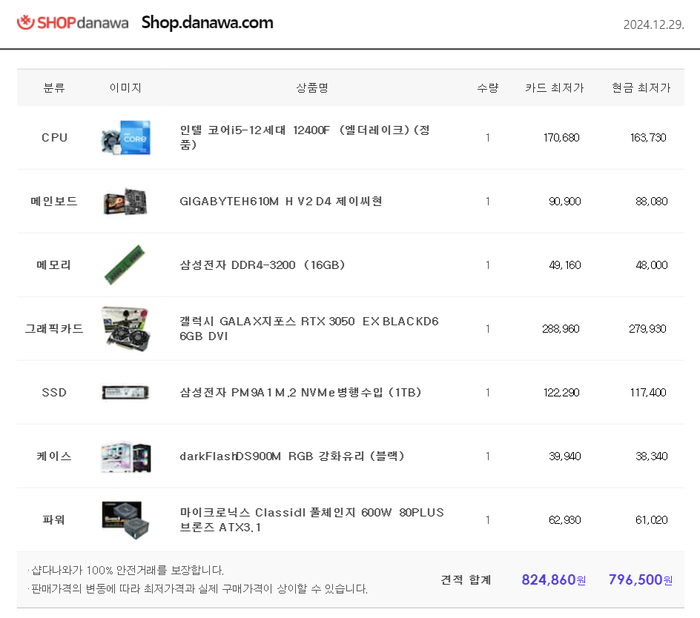Click the case card price 39,940
This screenshot has height=618, width=700.
coord(565,456)
